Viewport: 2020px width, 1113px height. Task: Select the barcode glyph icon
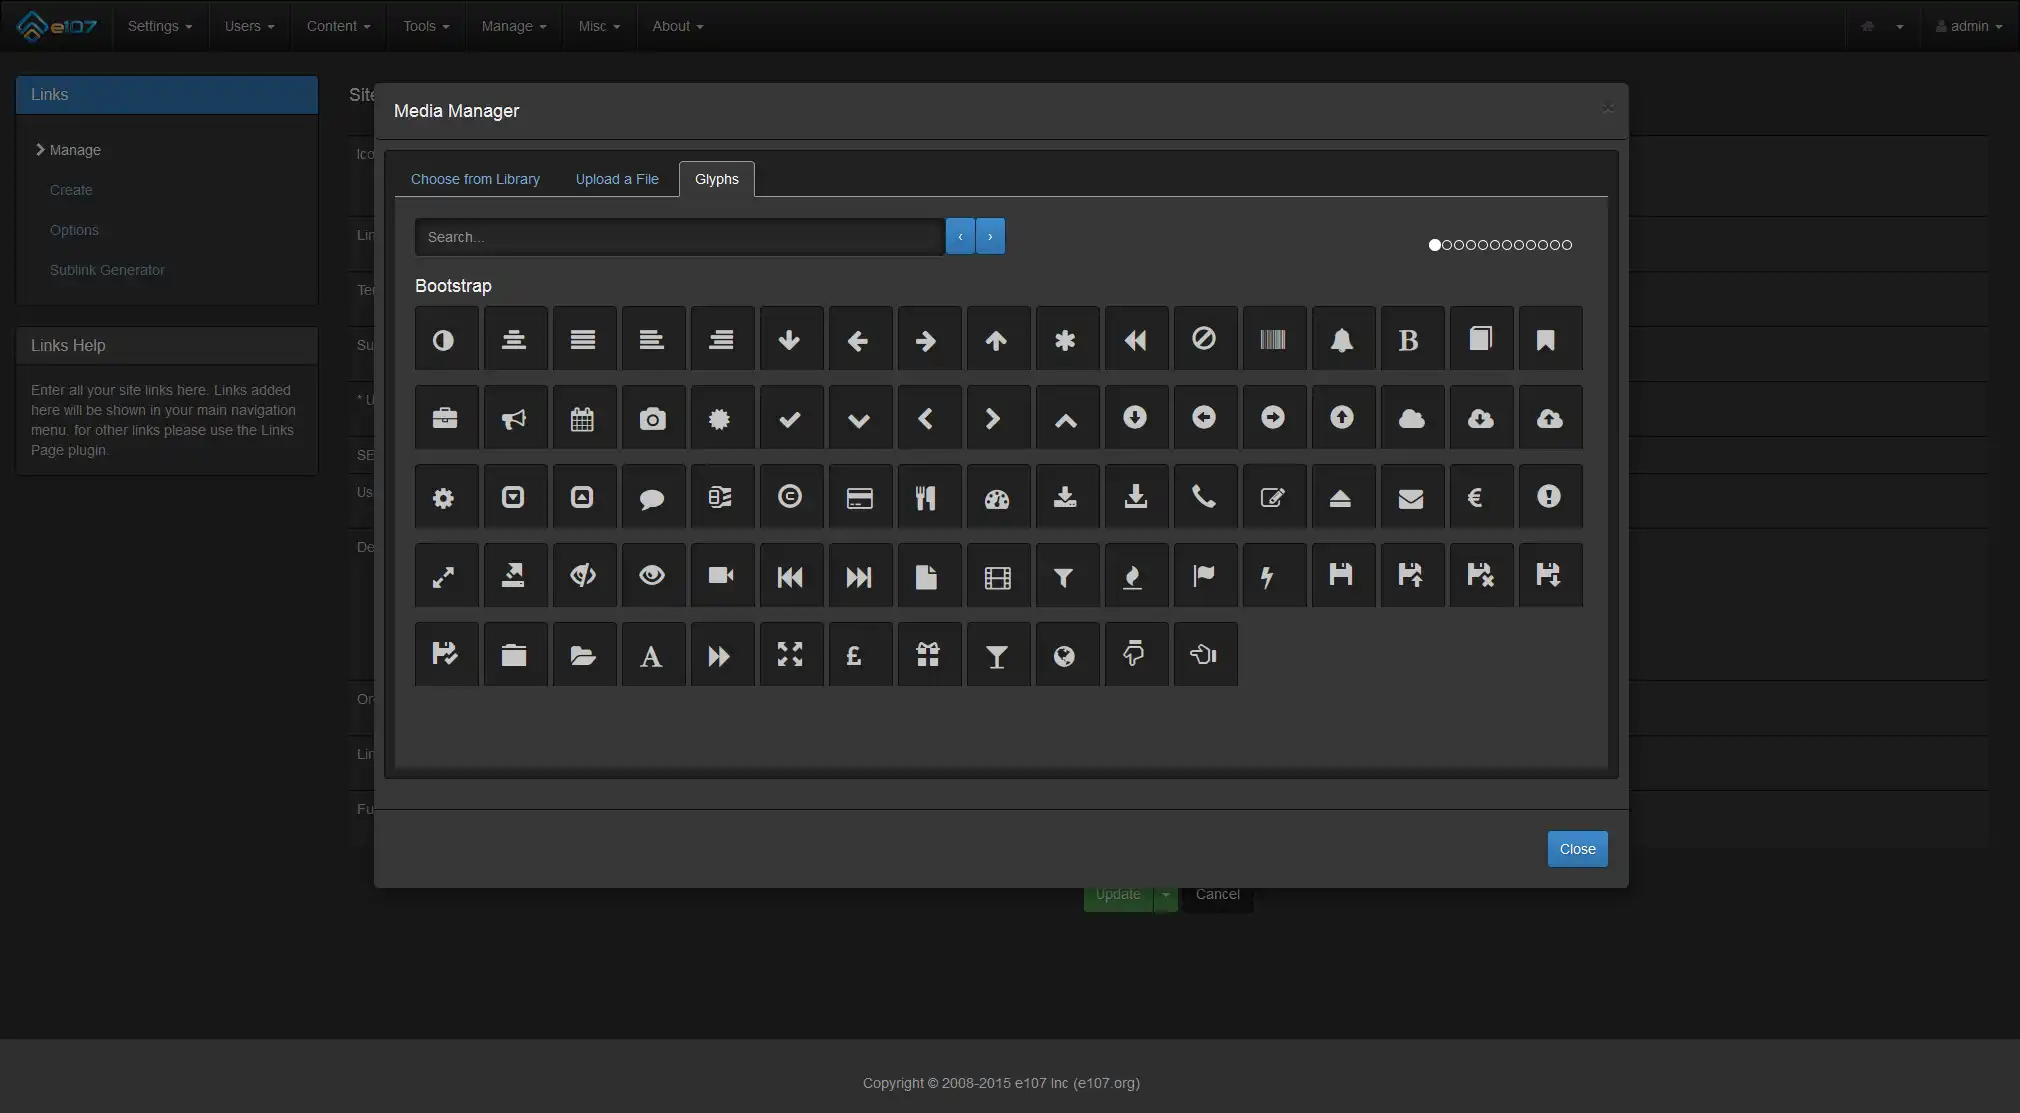click(1273, 339)
